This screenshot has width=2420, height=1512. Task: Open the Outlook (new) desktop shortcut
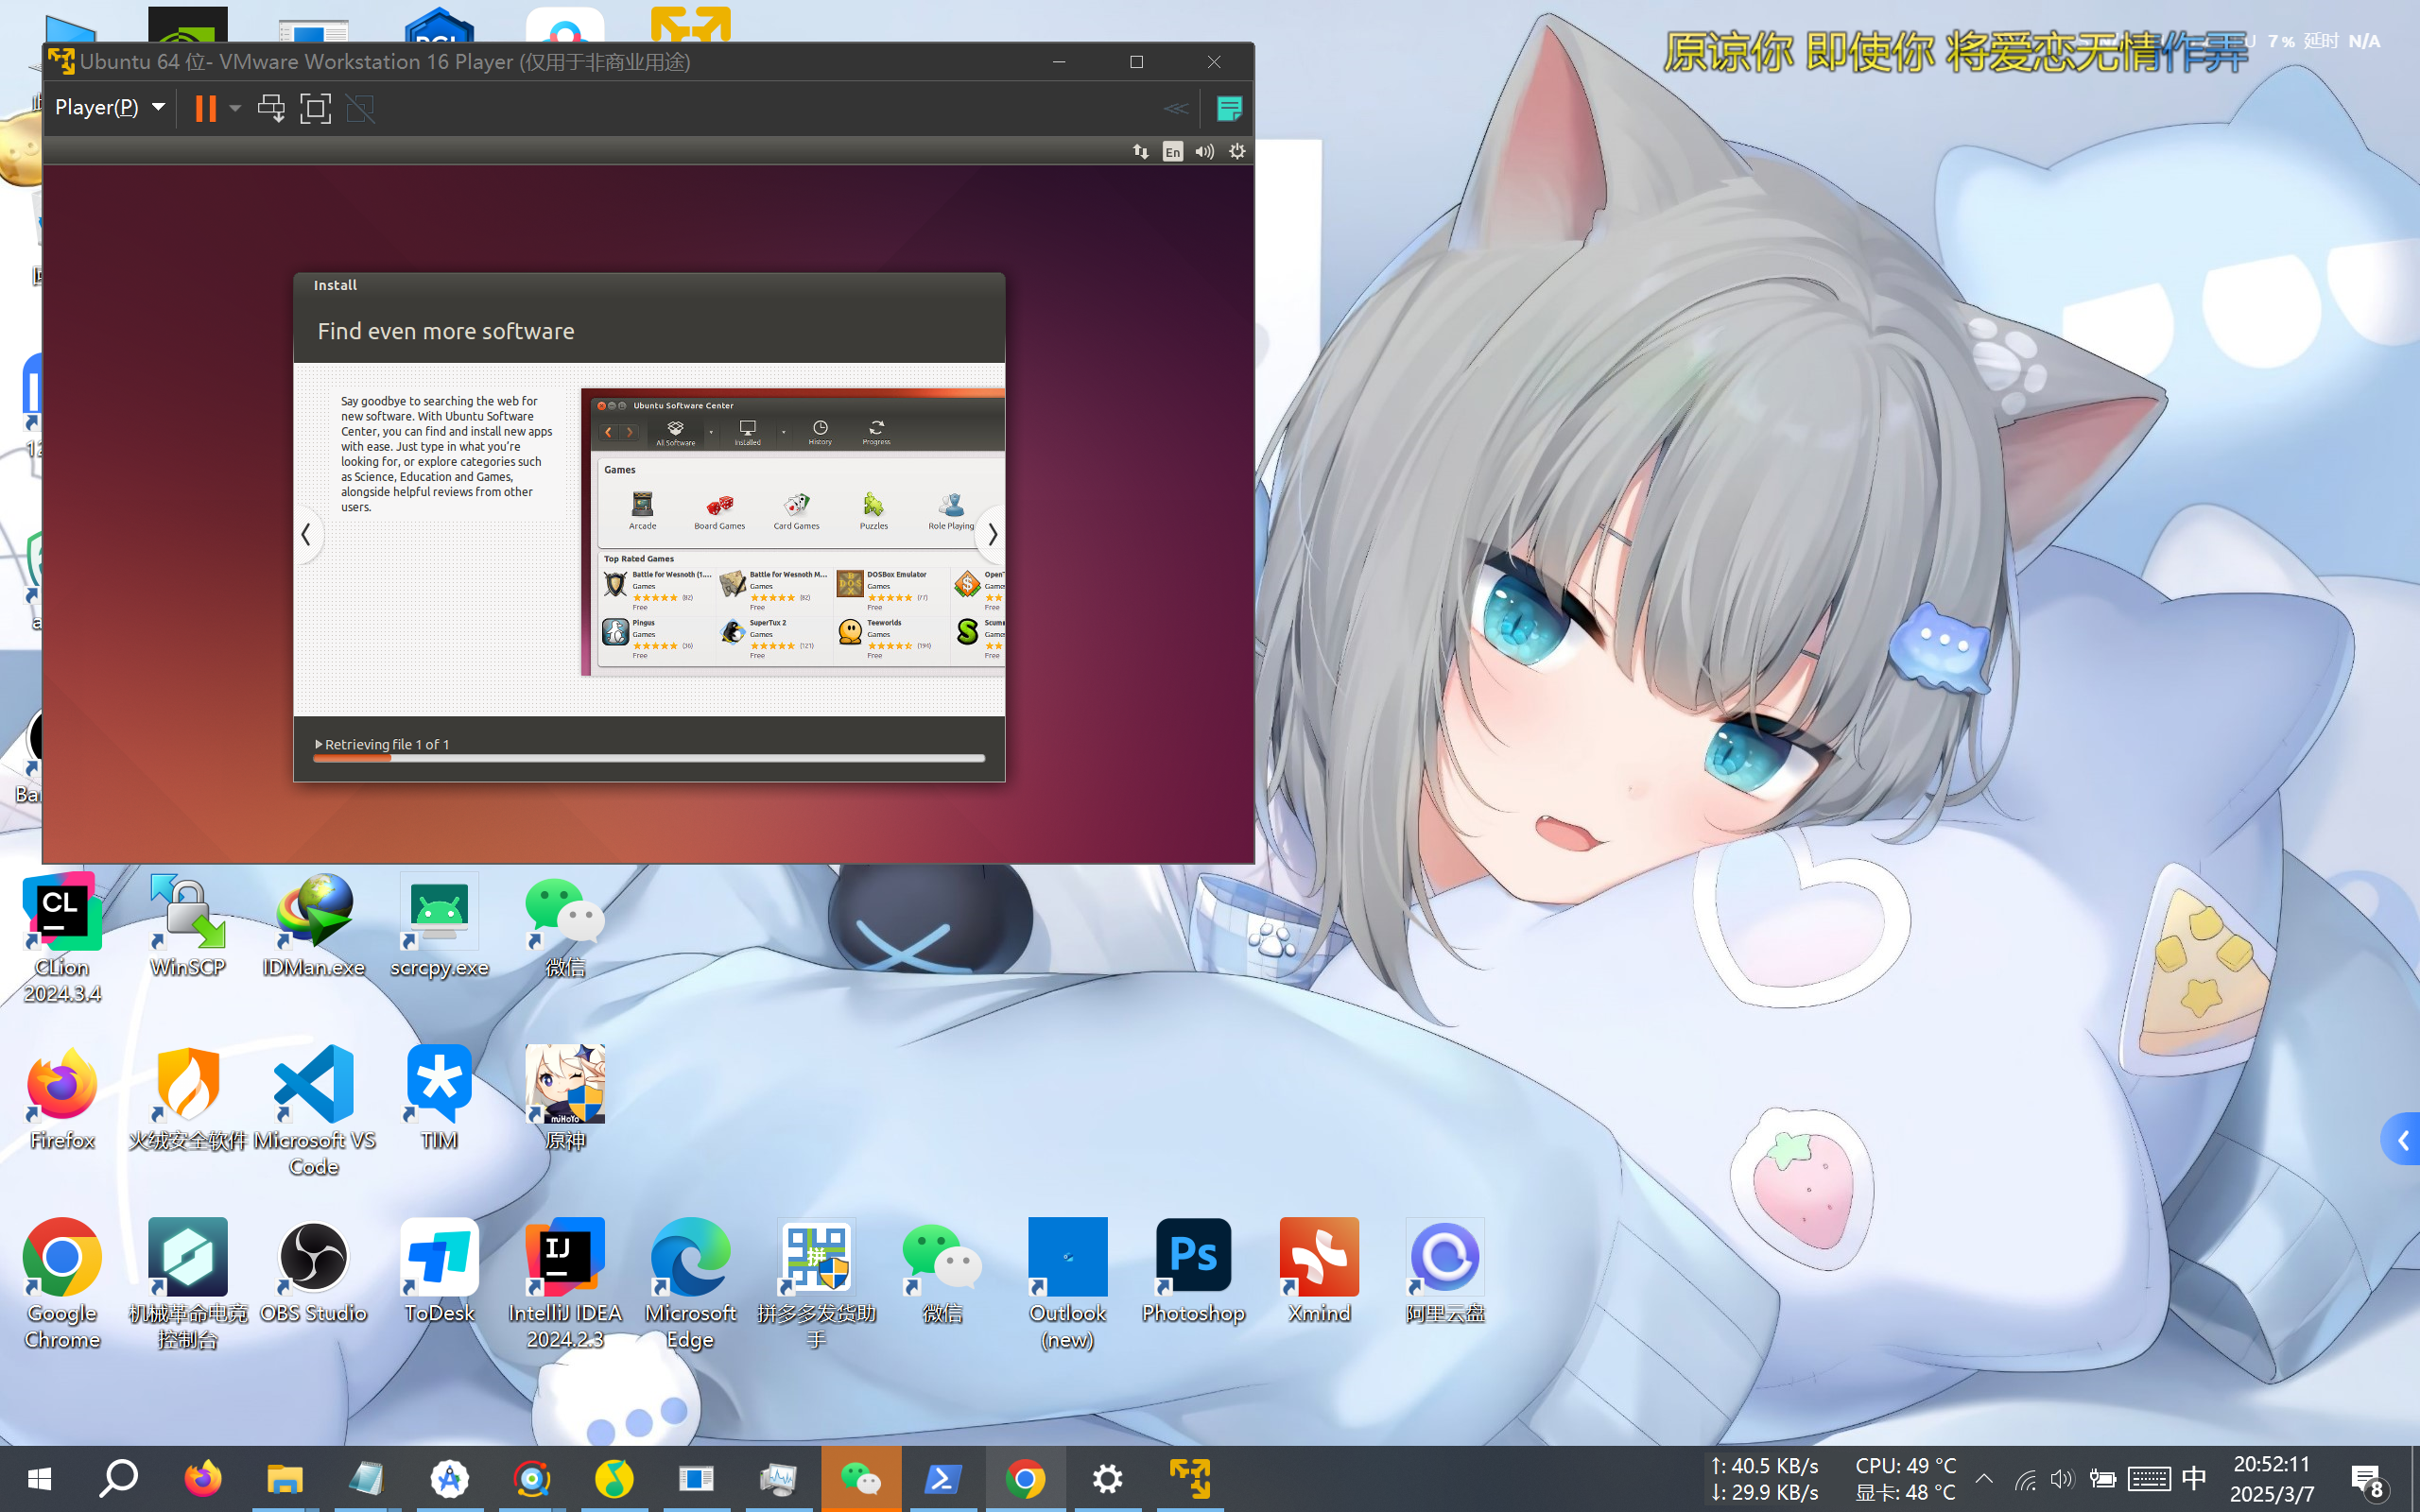pos(1067,1283)
